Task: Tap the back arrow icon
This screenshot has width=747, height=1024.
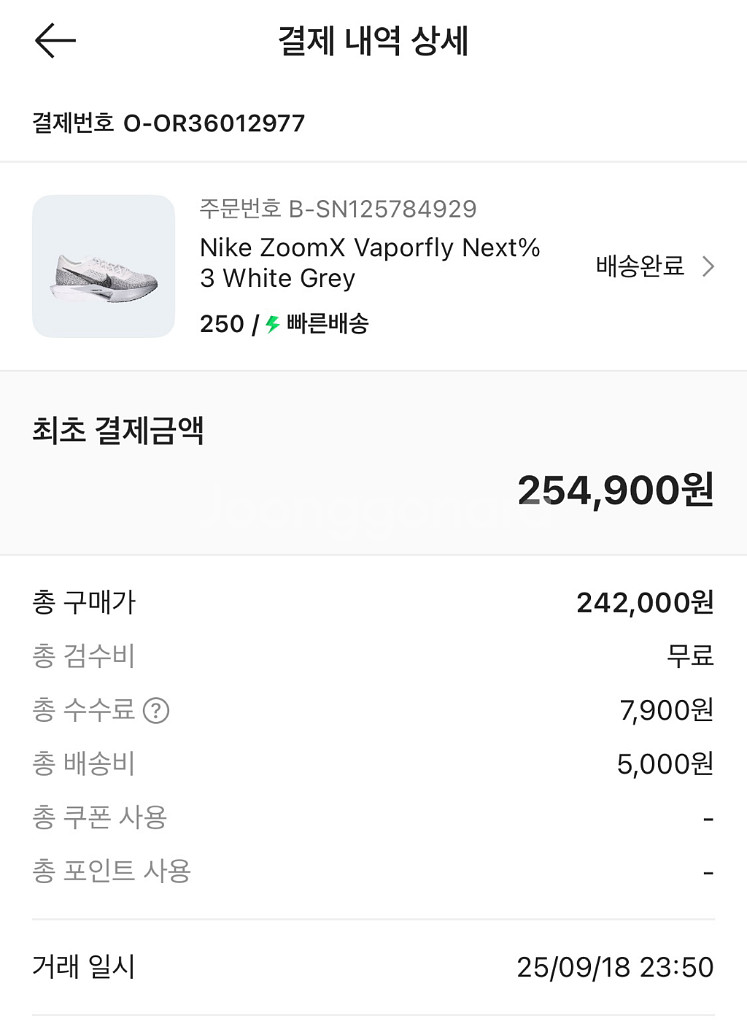Action: tap(55, 41)
